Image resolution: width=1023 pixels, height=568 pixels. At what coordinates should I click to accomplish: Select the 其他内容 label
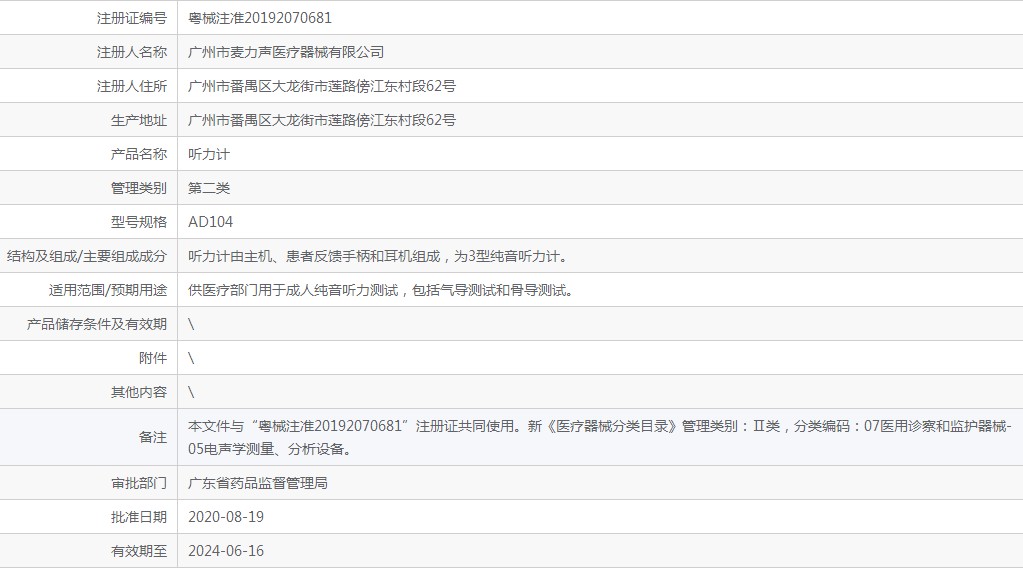coord(139,392)
